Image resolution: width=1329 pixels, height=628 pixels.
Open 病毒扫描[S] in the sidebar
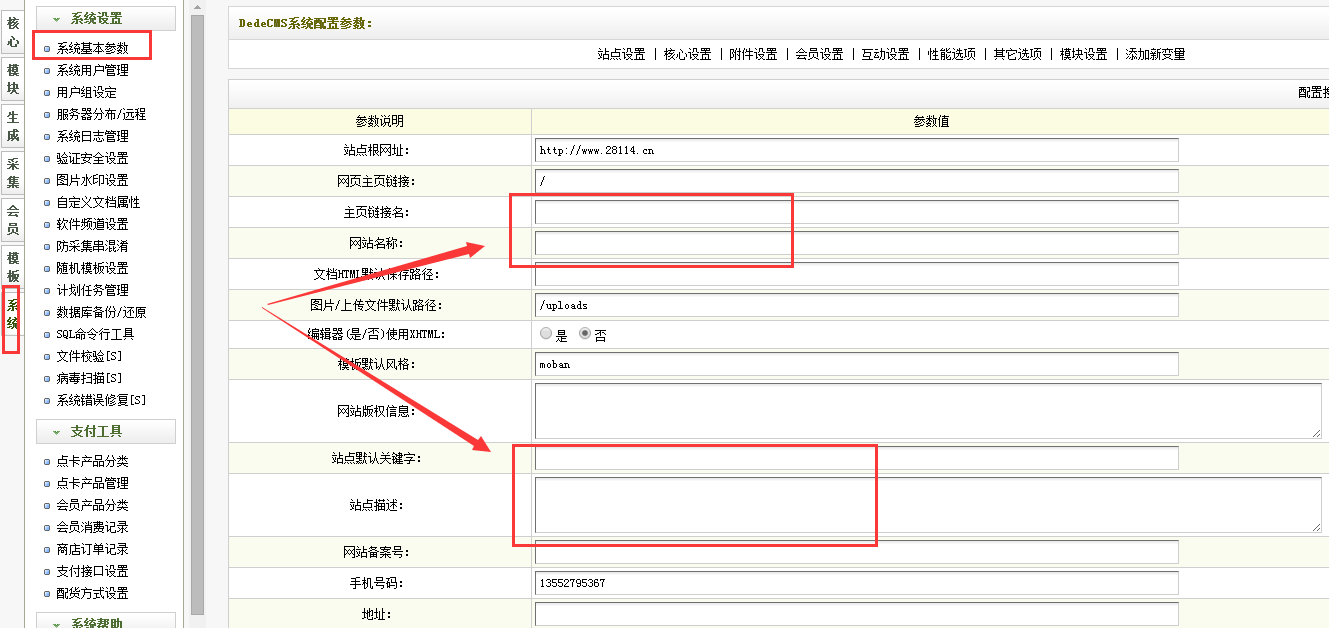(89, 378)
